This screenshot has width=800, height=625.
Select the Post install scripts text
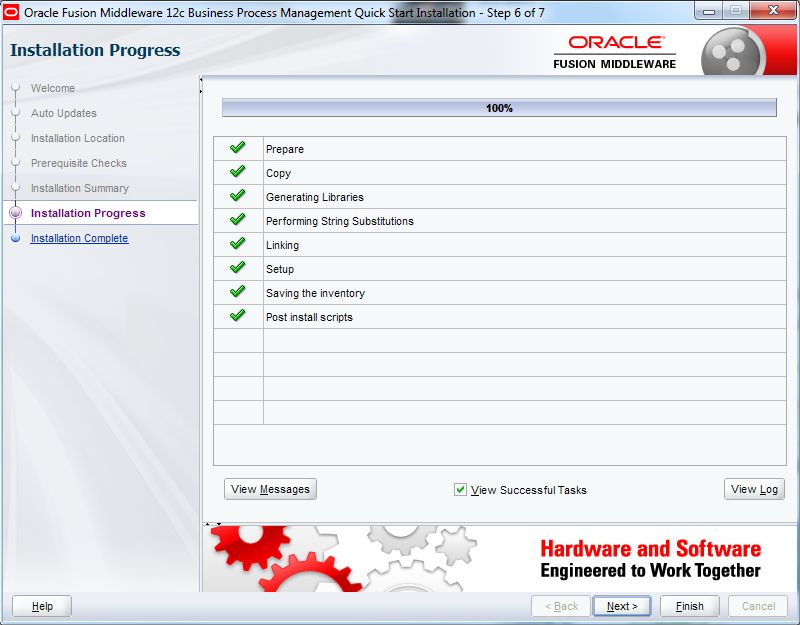click(309, 317)
